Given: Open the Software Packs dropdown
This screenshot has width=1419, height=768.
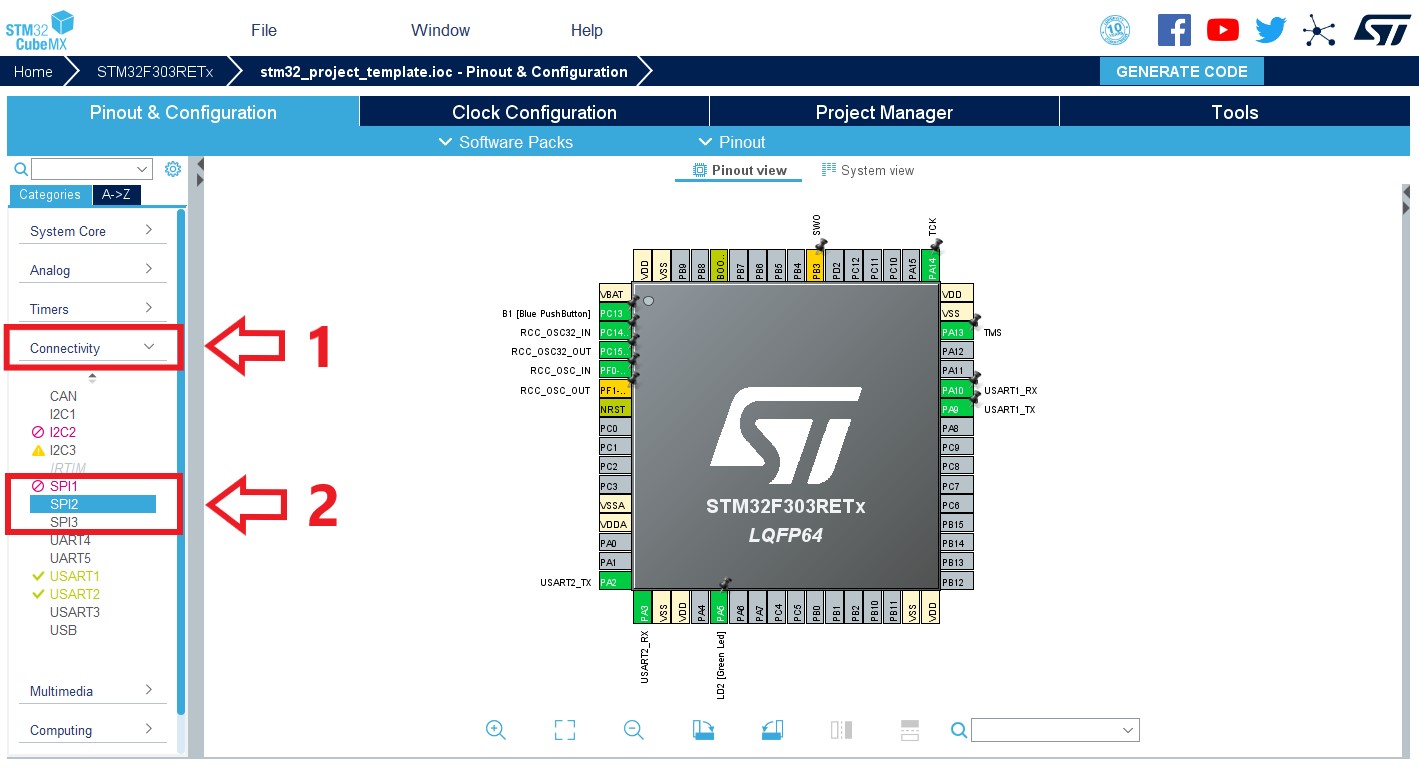Looking at the screenshot, I should click(506, 142).
